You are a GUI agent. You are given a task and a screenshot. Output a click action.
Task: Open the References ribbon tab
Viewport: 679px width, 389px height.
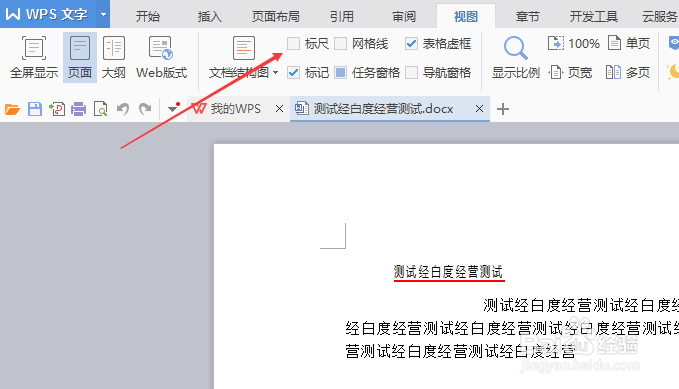342,16
